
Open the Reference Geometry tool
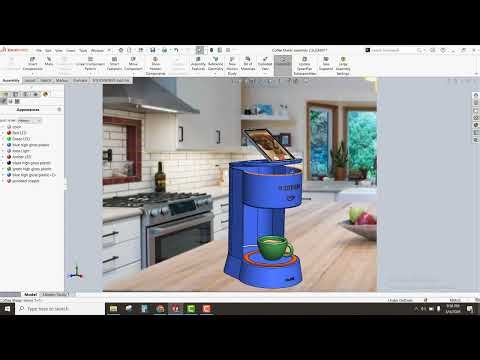click(x=215, y=63)
